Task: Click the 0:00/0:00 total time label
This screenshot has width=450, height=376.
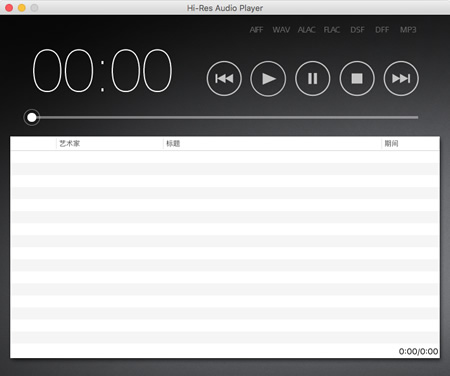Action: click(x=418, y=351)
